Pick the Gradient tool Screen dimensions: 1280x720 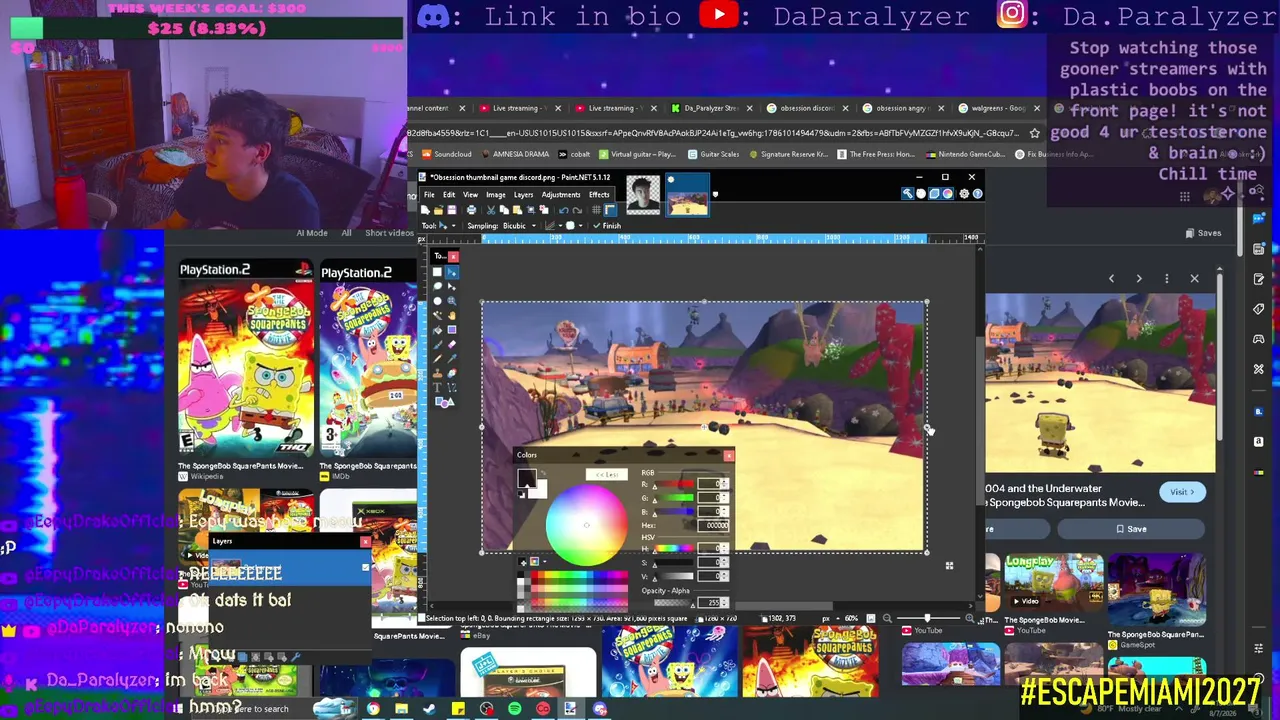click(452, 329)
